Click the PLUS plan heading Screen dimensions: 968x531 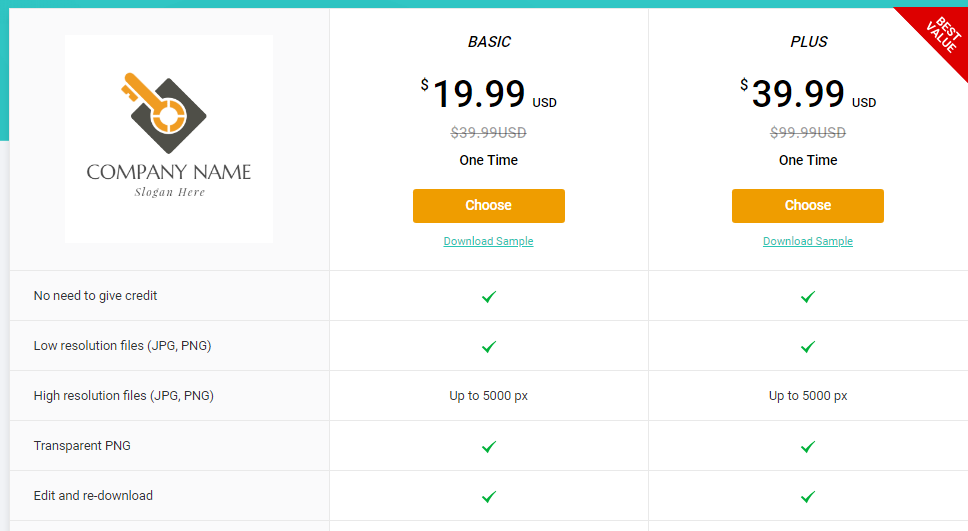pos(808,42)
